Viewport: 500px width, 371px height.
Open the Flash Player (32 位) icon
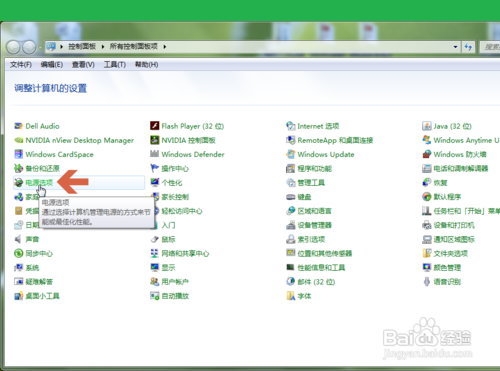point(155,126)
